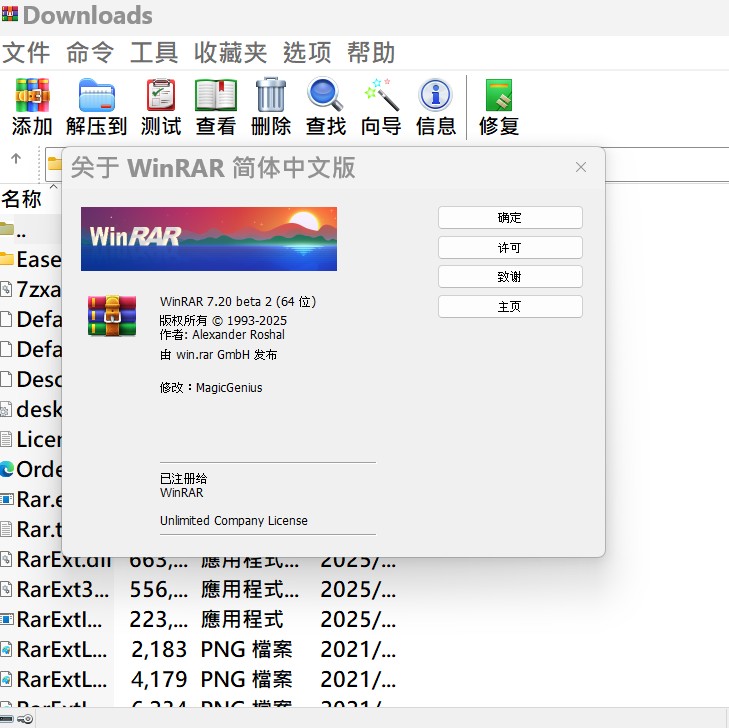Open the Help (帮助) menu

[371, 53]
